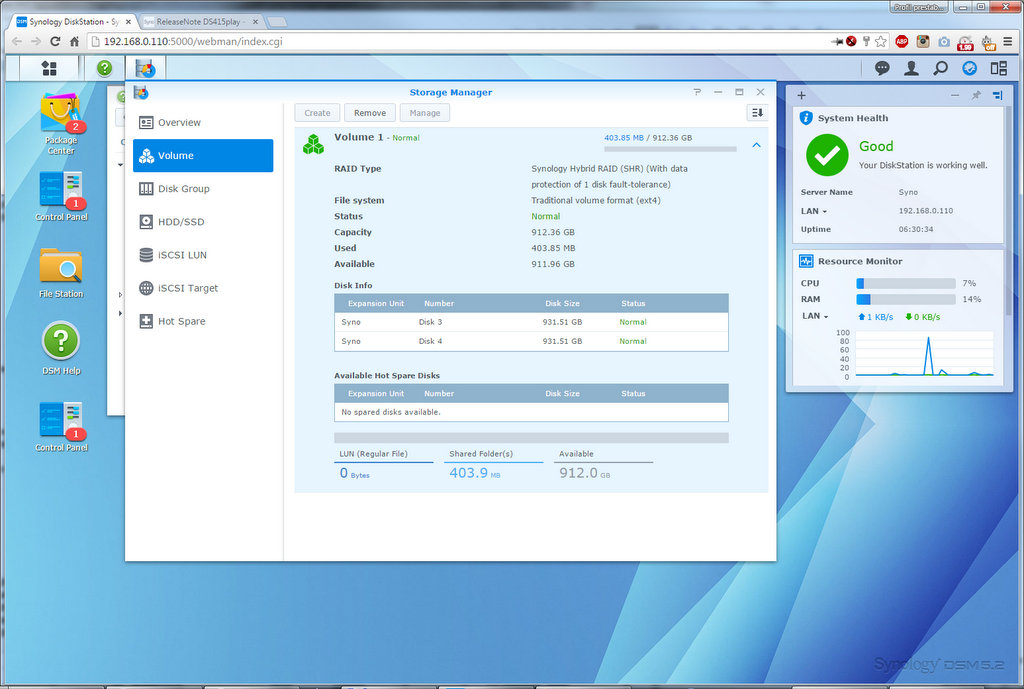Screen dimensions: 1024x689
Task: Select iSCSI LUN in sidebar
Action: (x=203, y=255)
